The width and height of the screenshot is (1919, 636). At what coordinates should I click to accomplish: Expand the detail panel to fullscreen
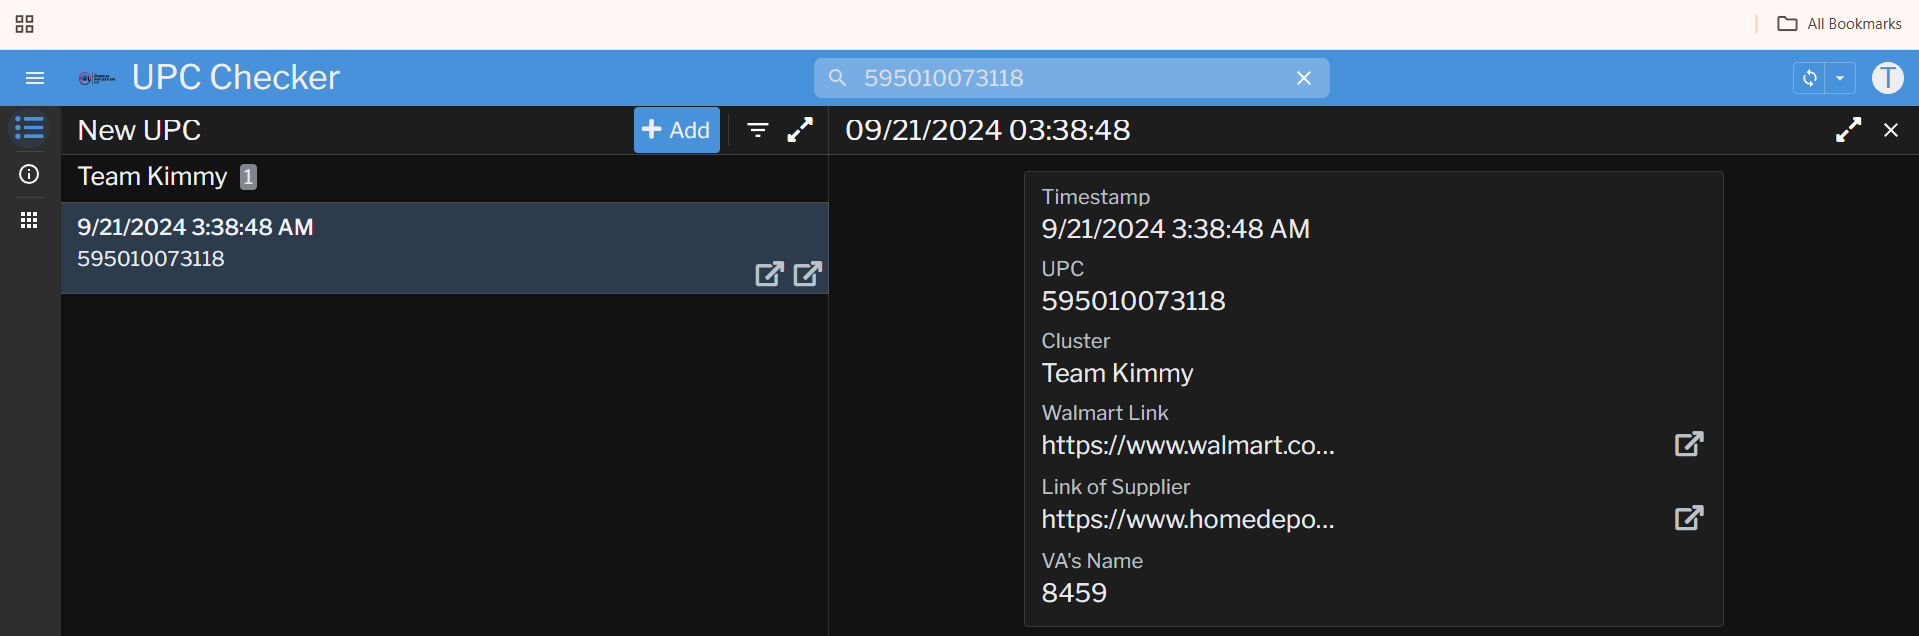point(1848,130)
